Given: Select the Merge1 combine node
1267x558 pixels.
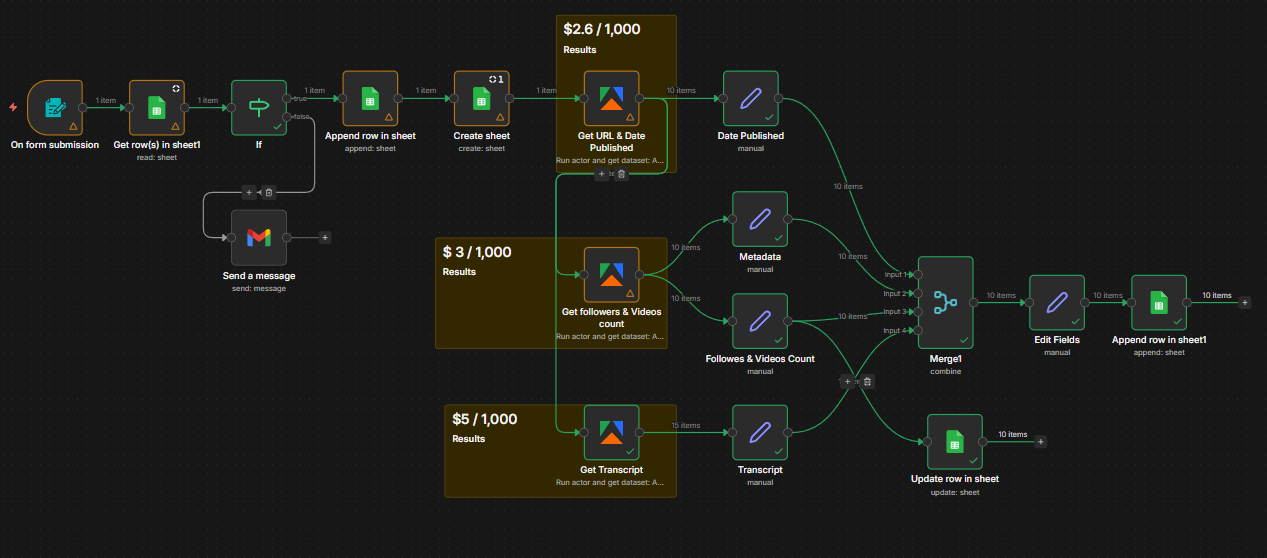Looking at the screenshot, I should pyautogui.click(x=945, y=303).
